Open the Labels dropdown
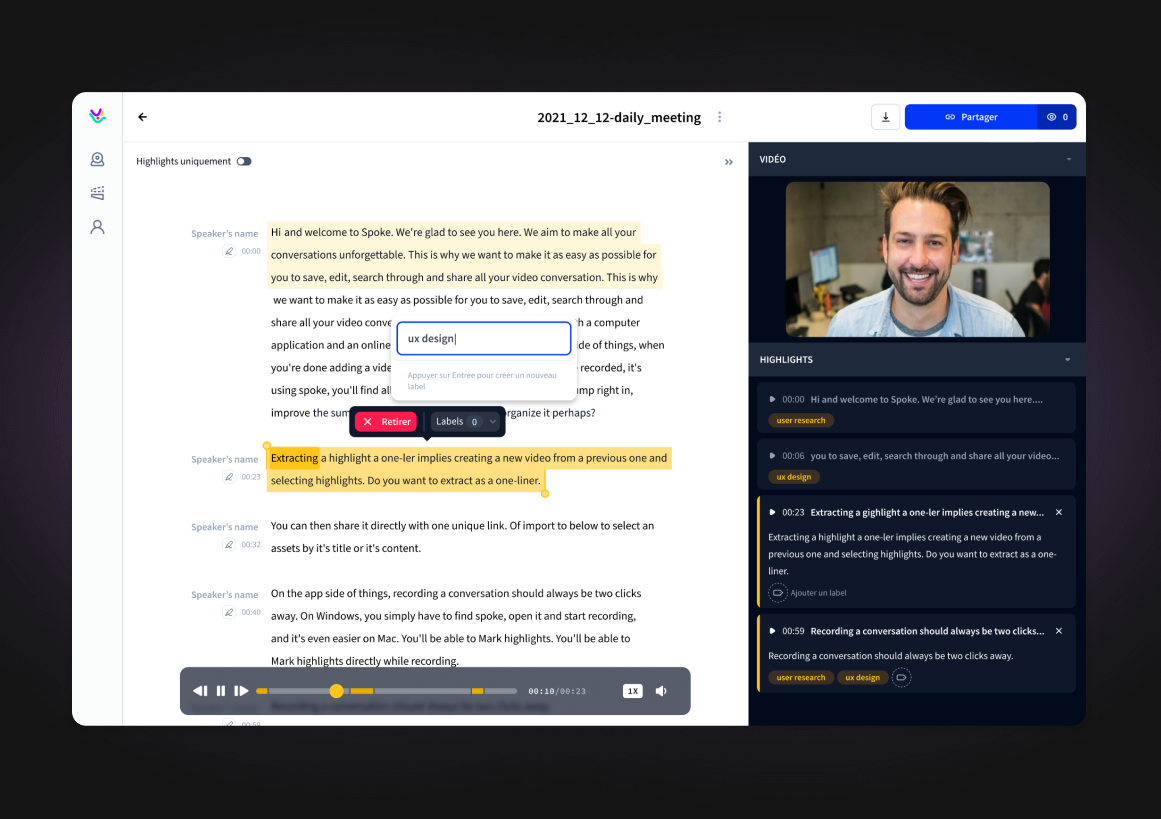This screenshot has height=819, width=1161. pyautogui.click(x=466, y=421)
